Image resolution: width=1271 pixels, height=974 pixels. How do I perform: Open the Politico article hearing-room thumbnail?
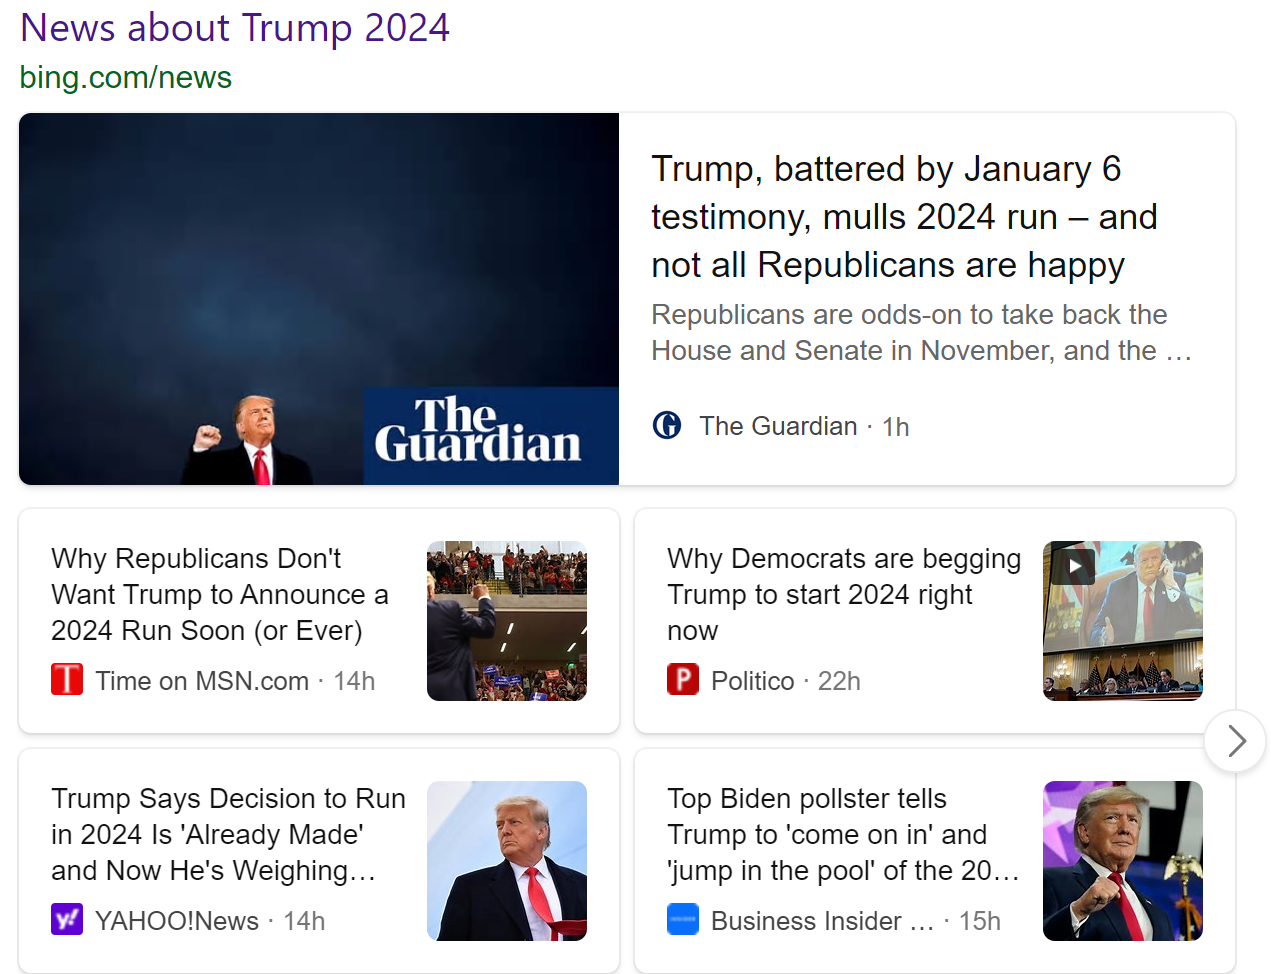tap(1123, 621)
